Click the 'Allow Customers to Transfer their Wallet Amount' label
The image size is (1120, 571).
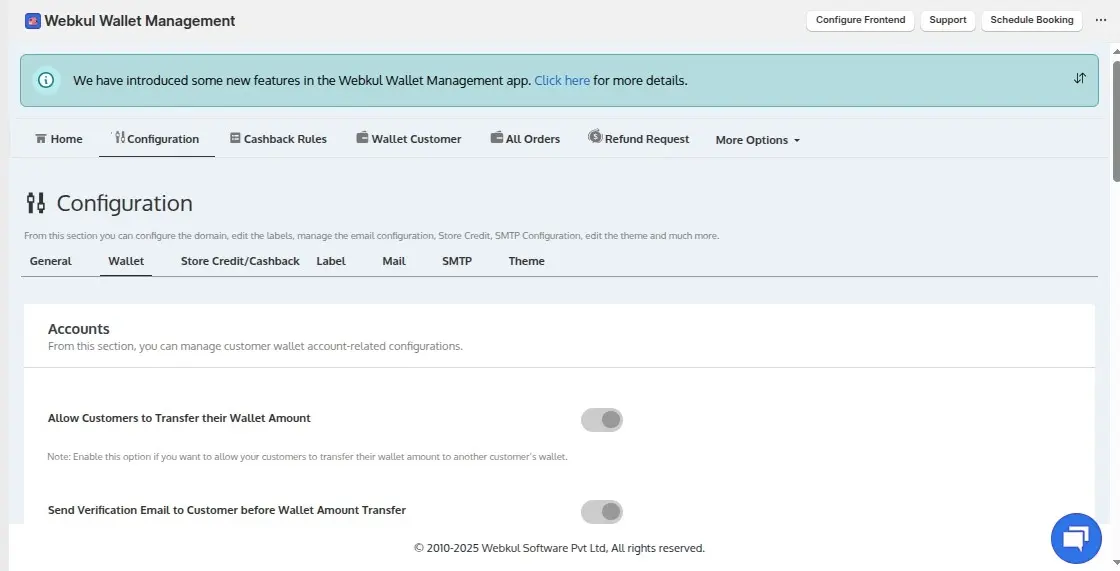click(179, 418)
